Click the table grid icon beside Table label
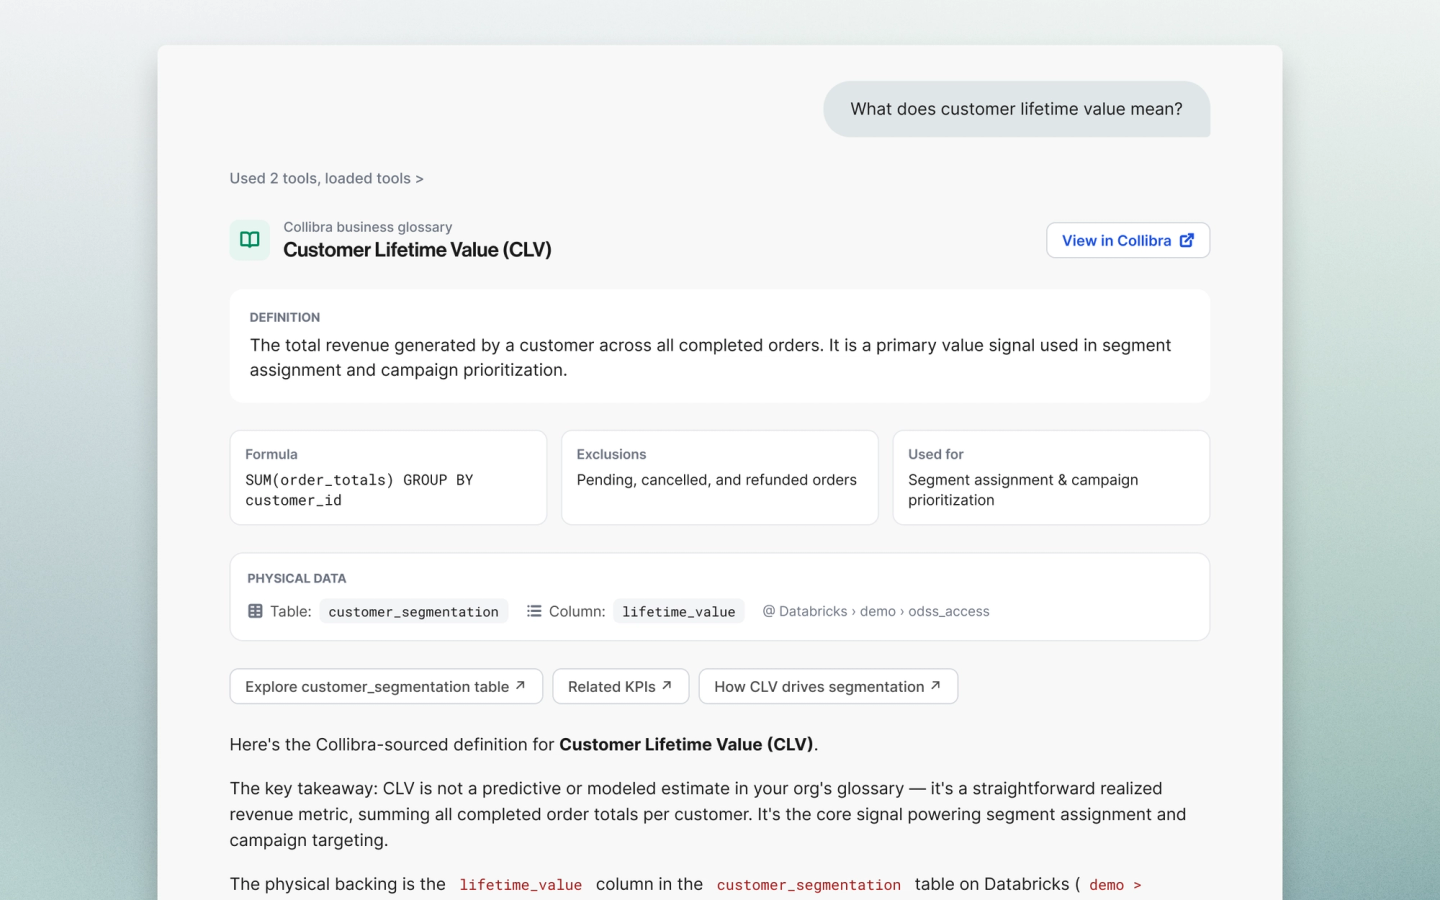This screenshot has width=1440, height=900. tap(255, 611)
